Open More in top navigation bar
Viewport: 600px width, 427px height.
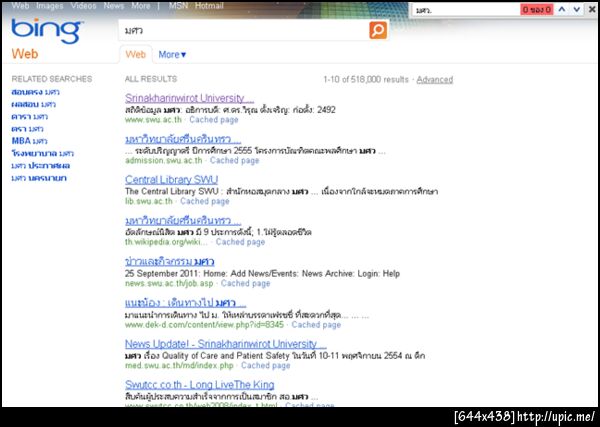point(141,6)
